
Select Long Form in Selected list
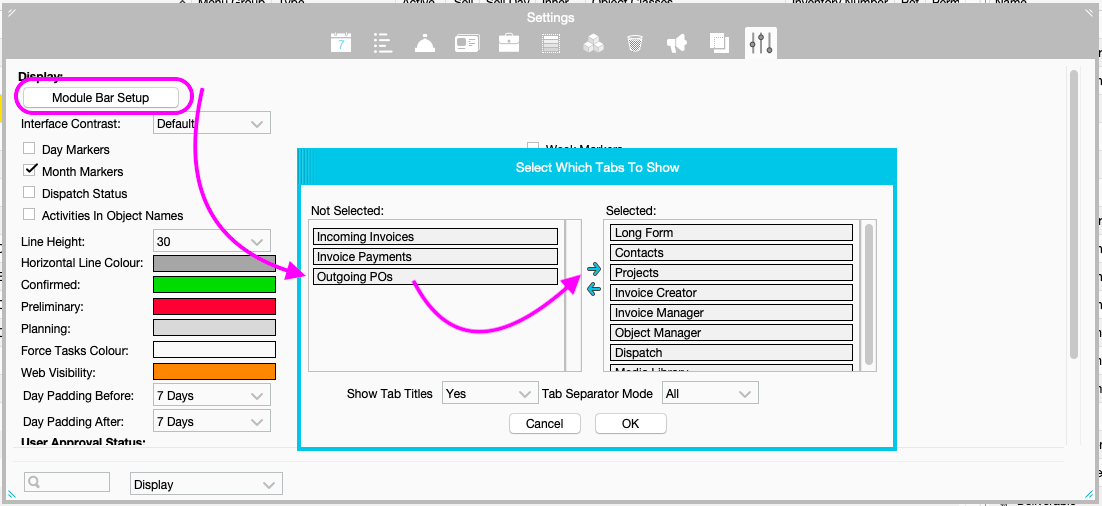pos(732,233)
